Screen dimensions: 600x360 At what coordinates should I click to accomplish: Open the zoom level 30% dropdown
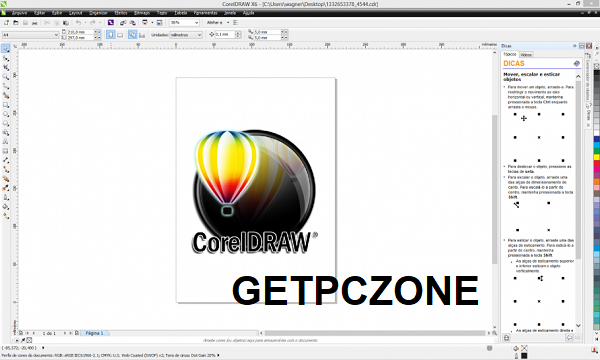197,23
